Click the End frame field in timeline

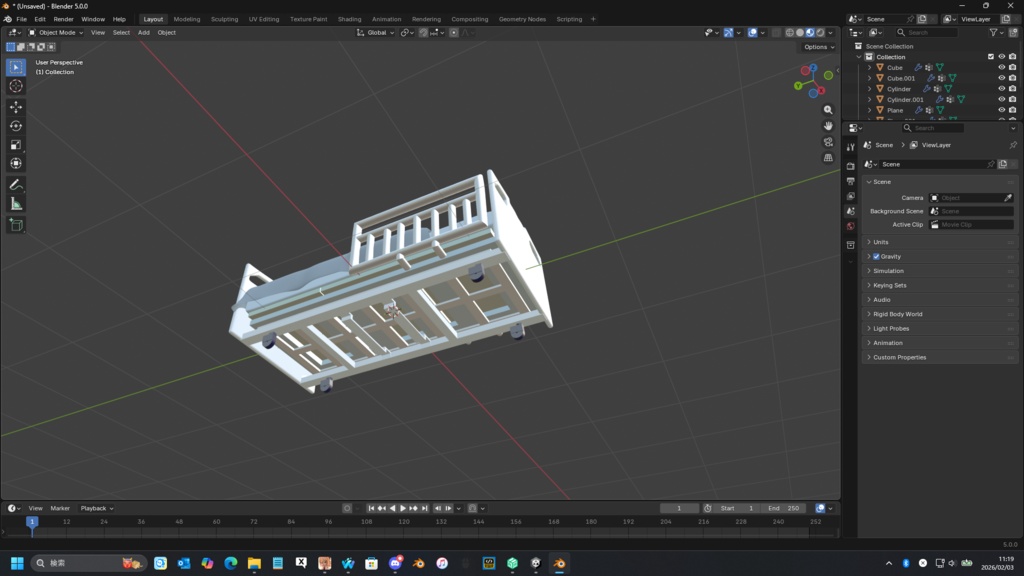click(x=783, y=508)
